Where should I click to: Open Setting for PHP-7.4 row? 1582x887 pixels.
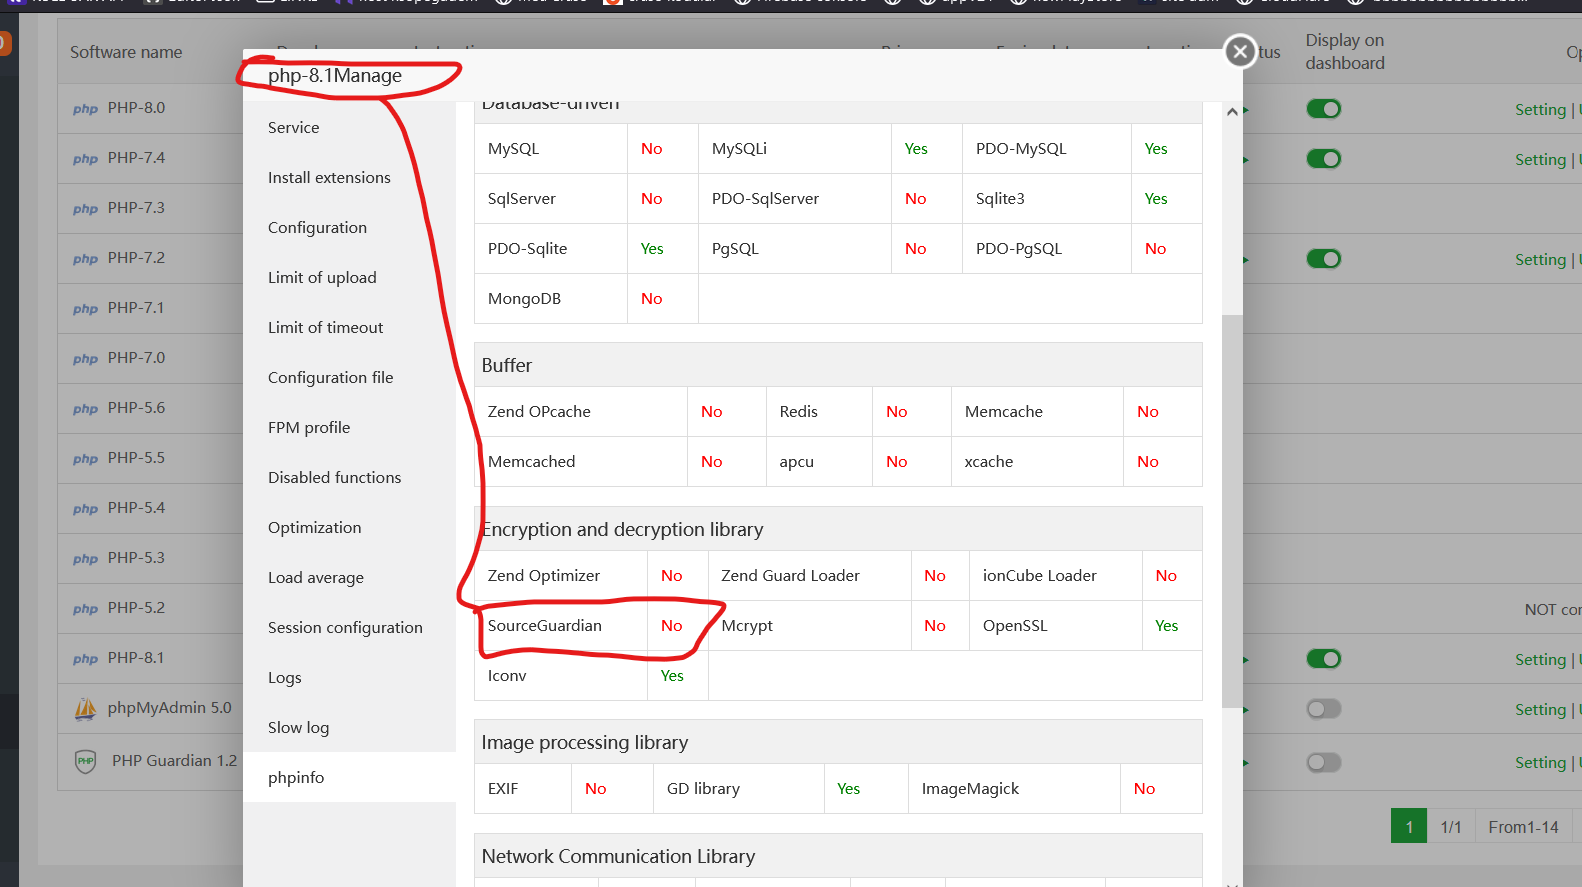[1540, 159]
